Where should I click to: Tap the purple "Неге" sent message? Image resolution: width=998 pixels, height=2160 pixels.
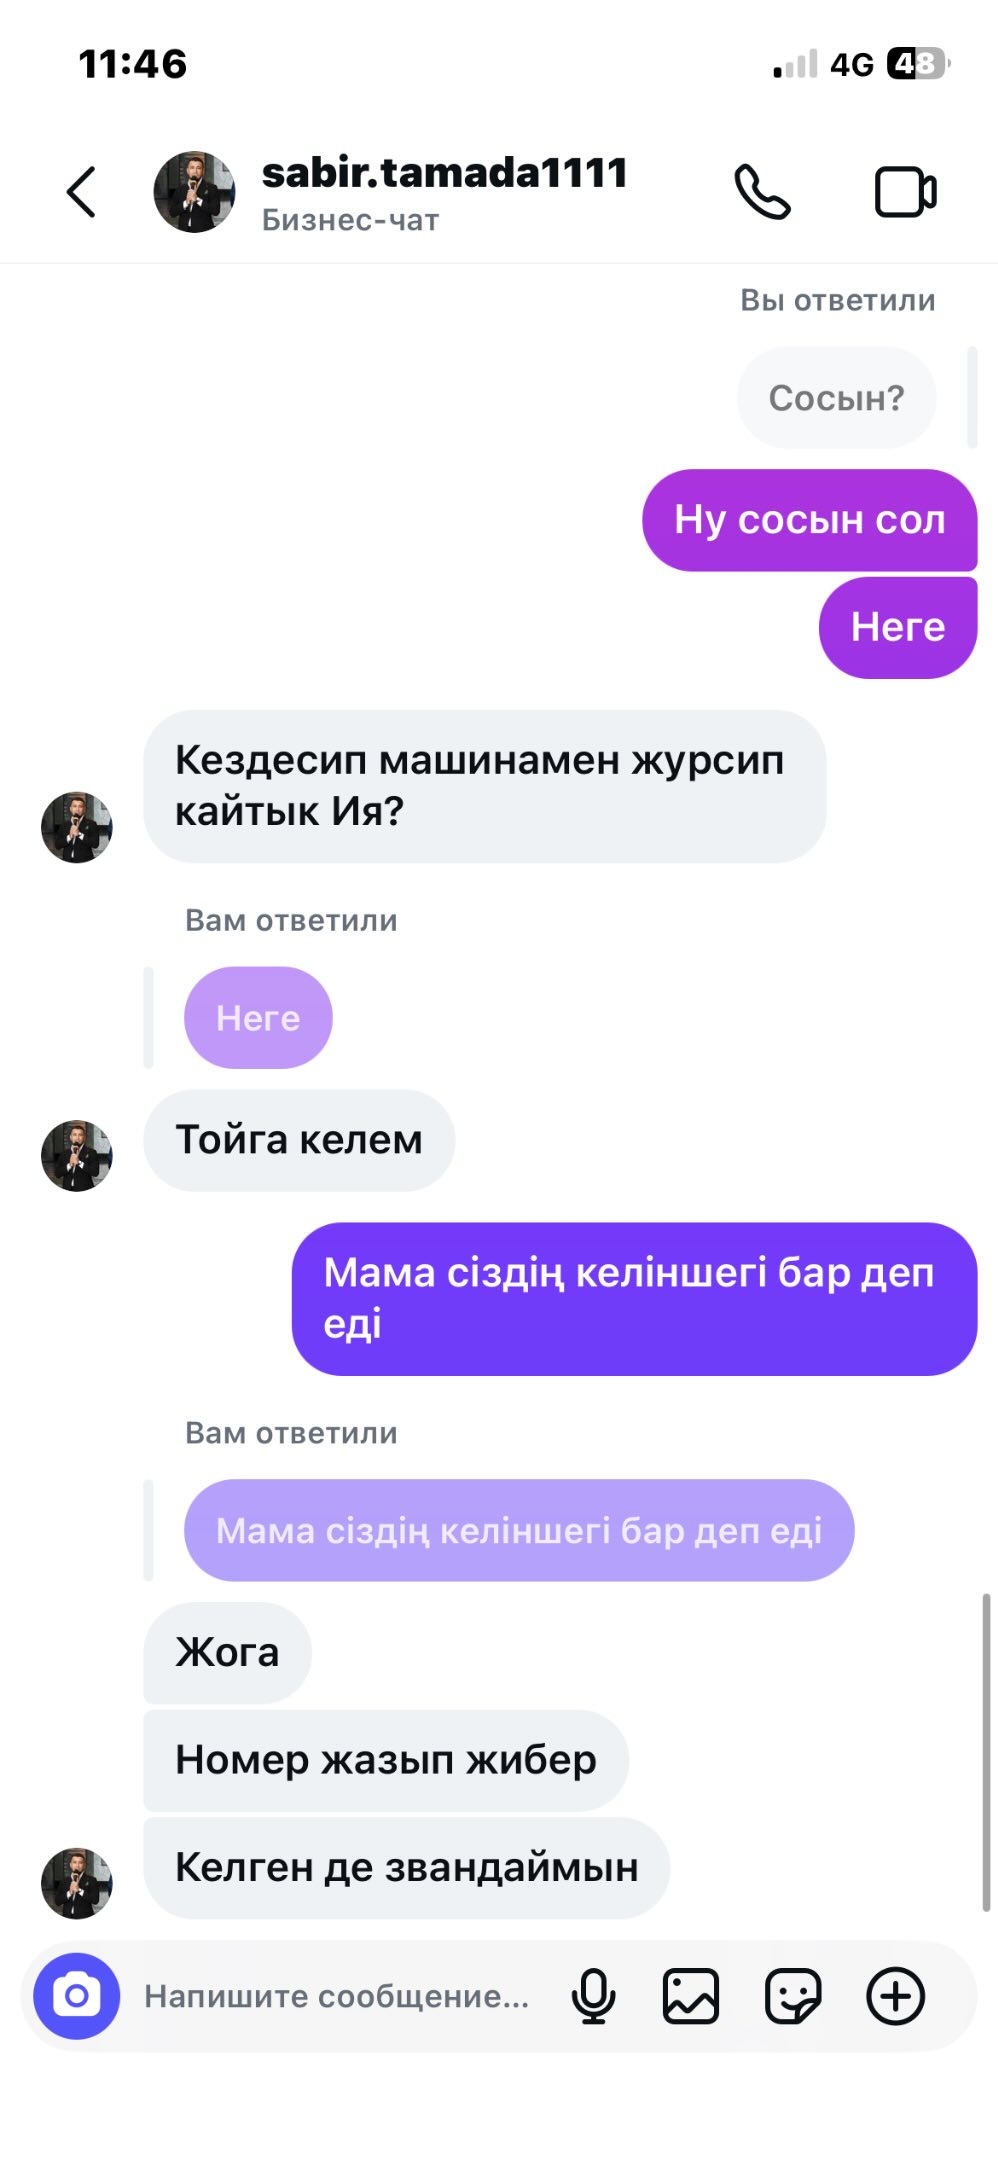(898, 627)
